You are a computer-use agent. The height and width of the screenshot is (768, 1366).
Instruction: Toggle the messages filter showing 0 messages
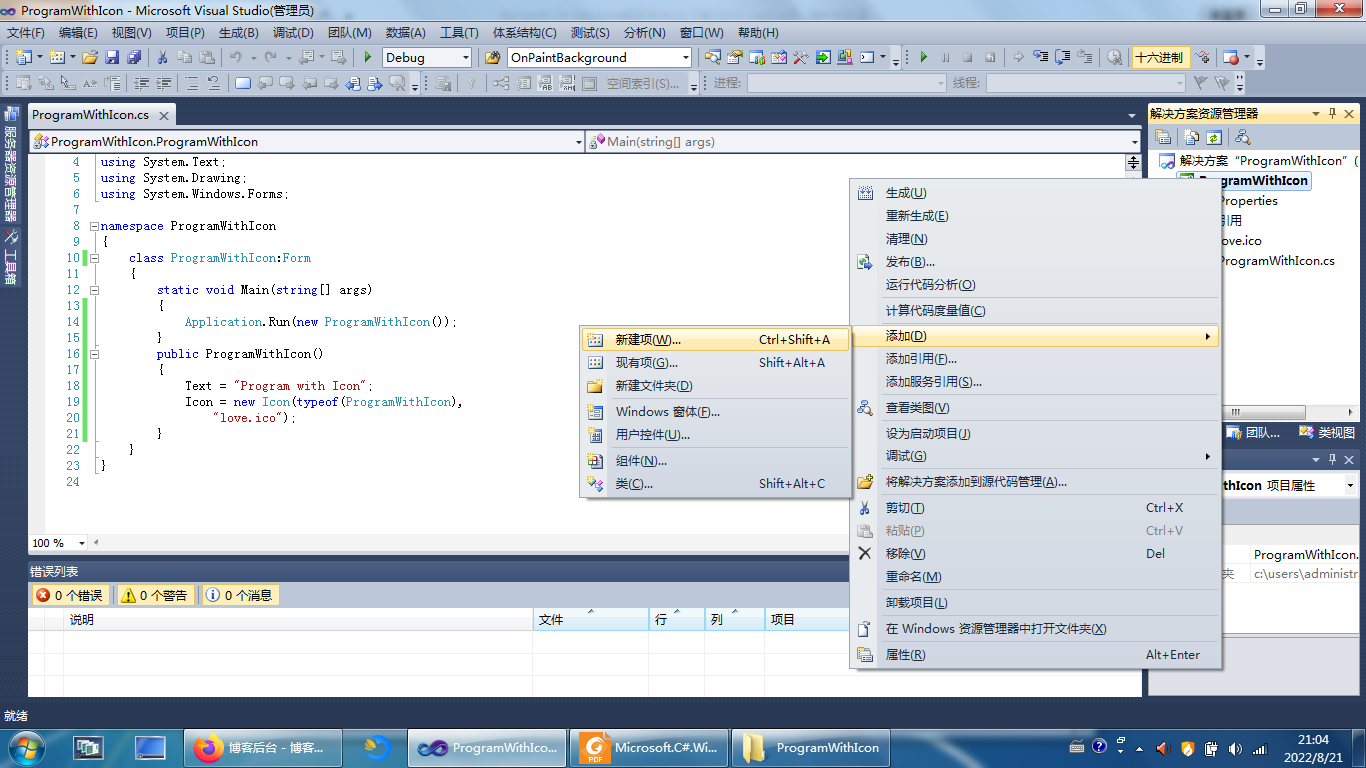[x=239, y=595]
